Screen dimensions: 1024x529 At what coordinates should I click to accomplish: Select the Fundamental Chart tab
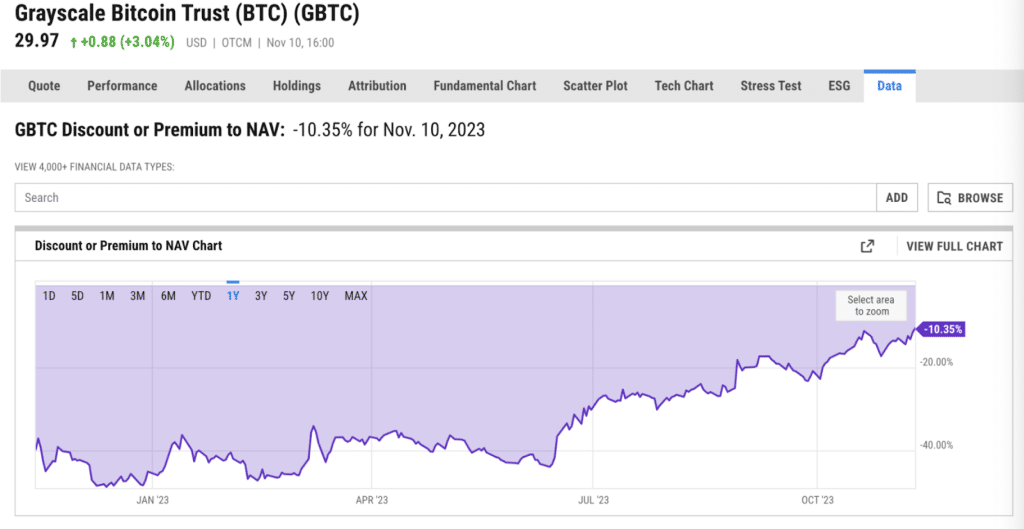click(484, 86)
